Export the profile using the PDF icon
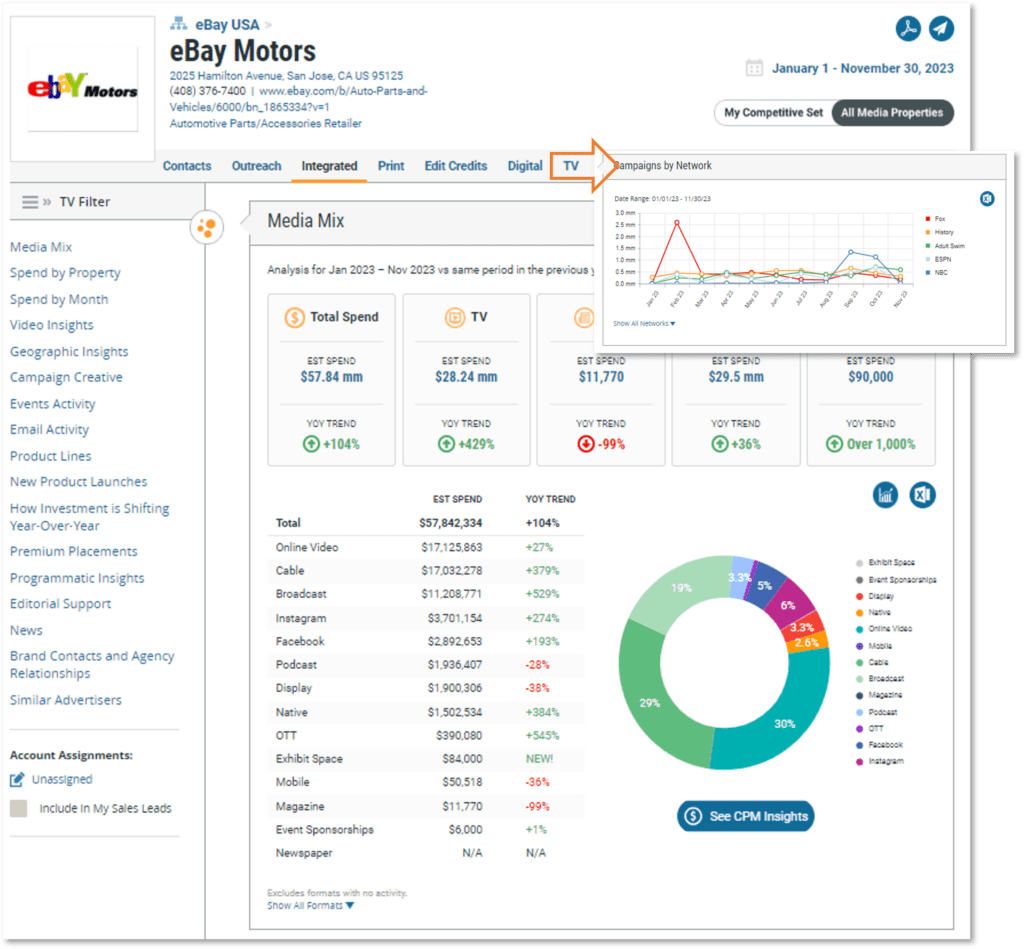The height and width of the screenshot is (949, 1024). (908, 29)
